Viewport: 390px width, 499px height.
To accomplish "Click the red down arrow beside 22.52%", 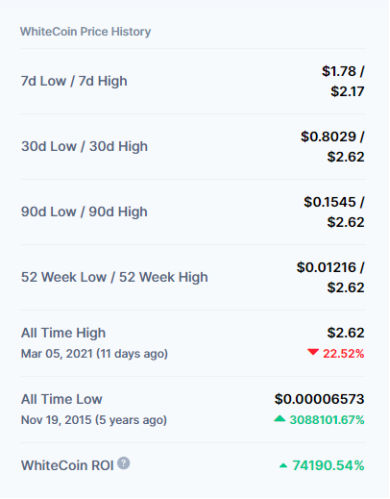I will click(x=313, y=352).
